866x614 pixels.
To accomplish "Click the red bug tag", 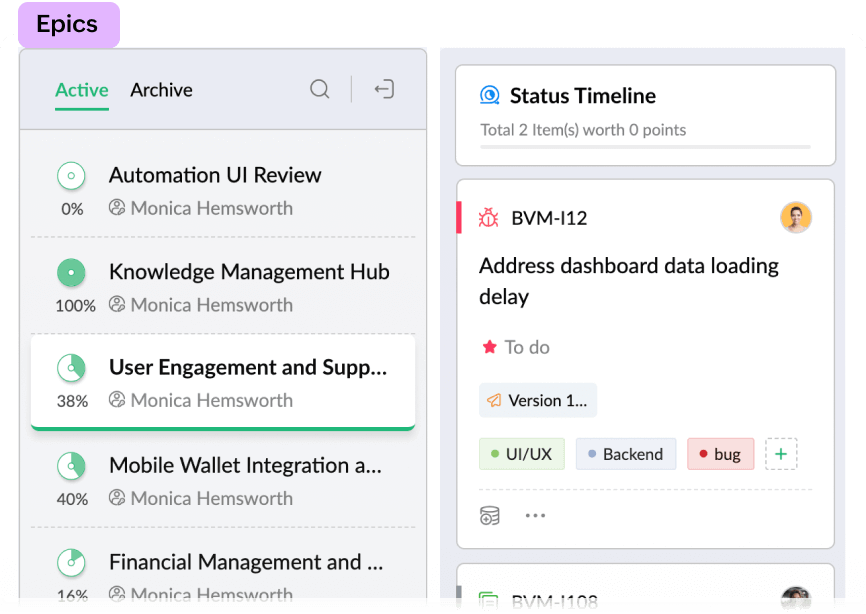I will pos(720,454).
